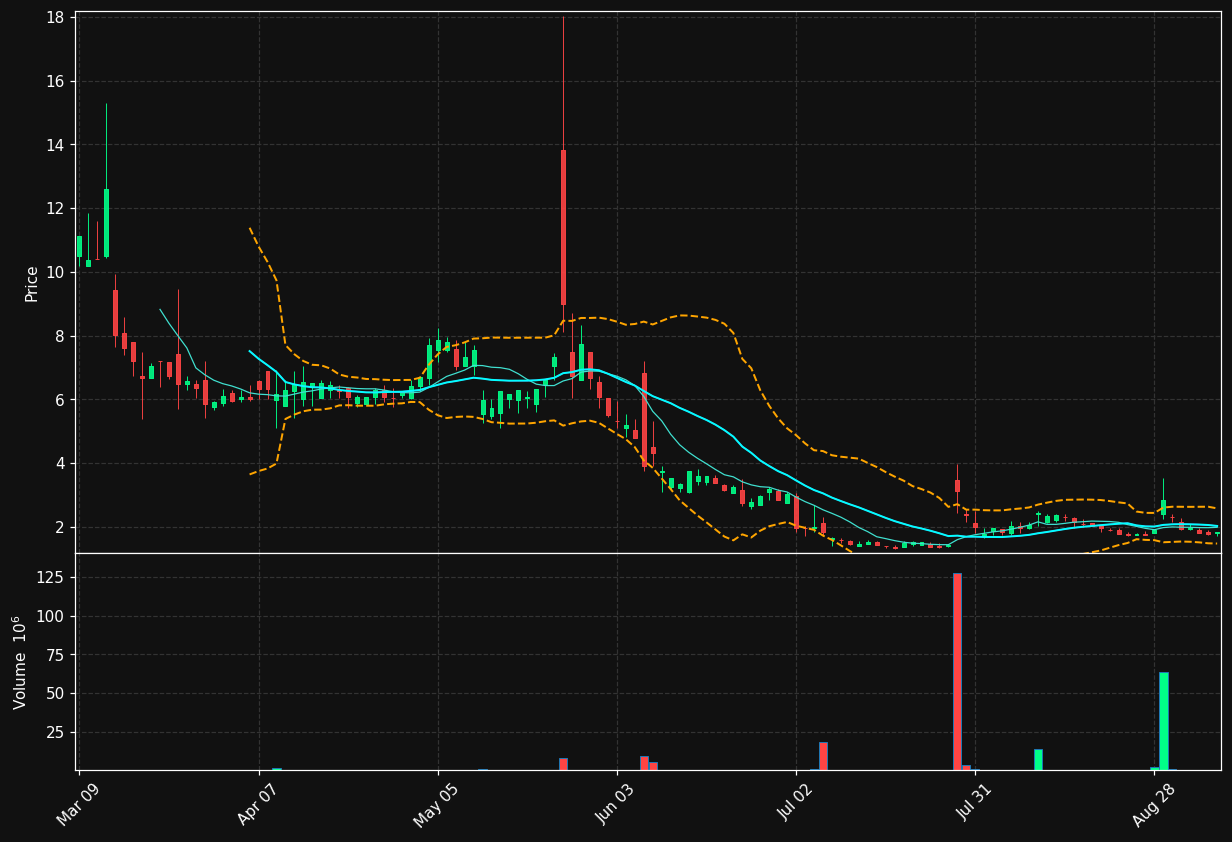
Task: Click the Price axis title
Action: [x=32, y=283]
